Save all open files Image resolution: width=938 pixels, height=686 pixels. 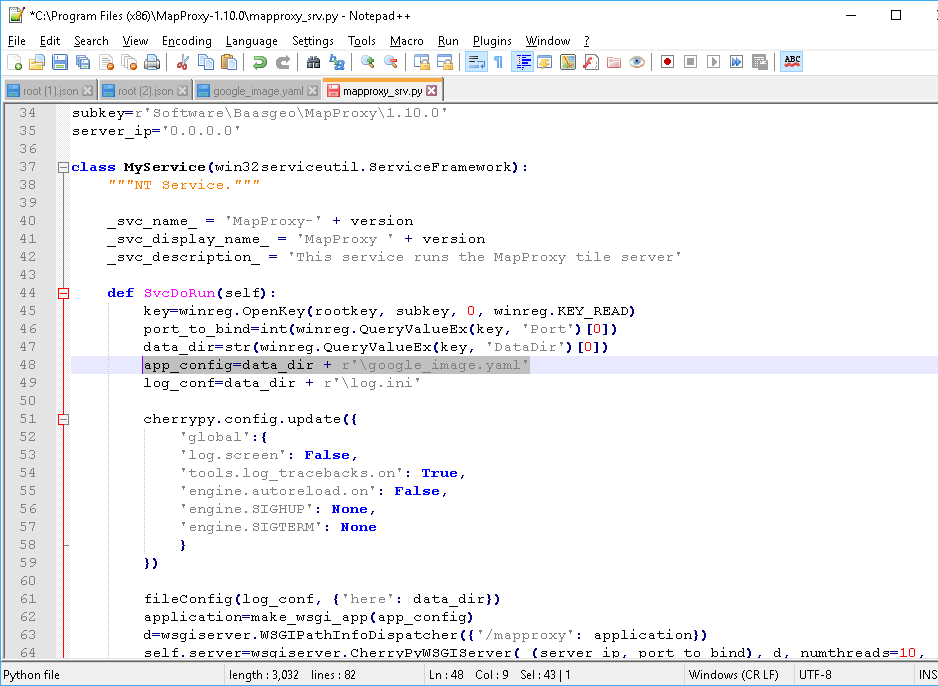pyautogui.click(x=83, y=61)
